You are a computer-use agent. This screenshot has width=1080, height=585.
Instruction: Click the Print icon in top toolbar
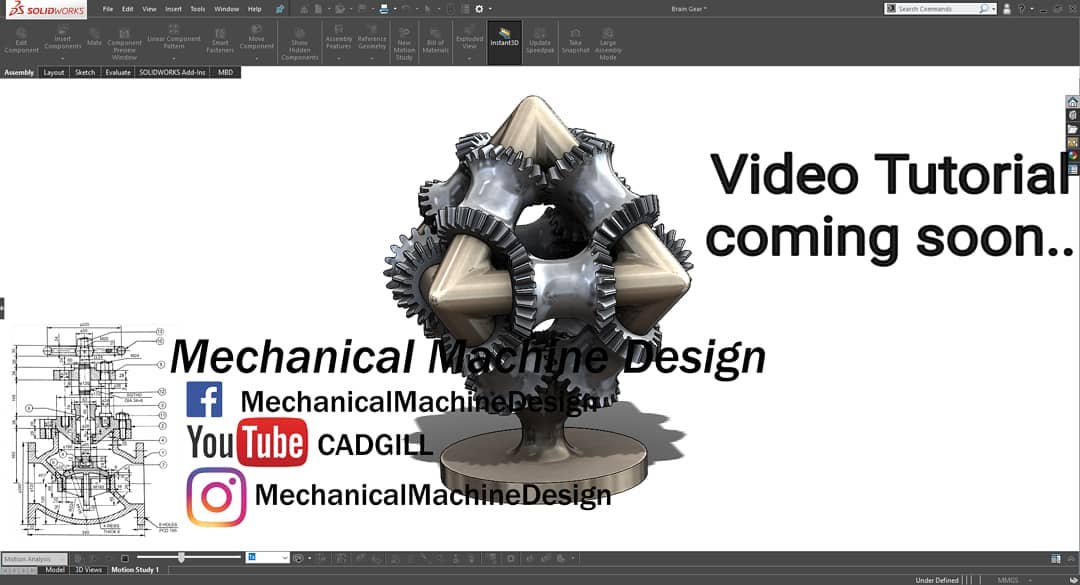click(384, 9)
